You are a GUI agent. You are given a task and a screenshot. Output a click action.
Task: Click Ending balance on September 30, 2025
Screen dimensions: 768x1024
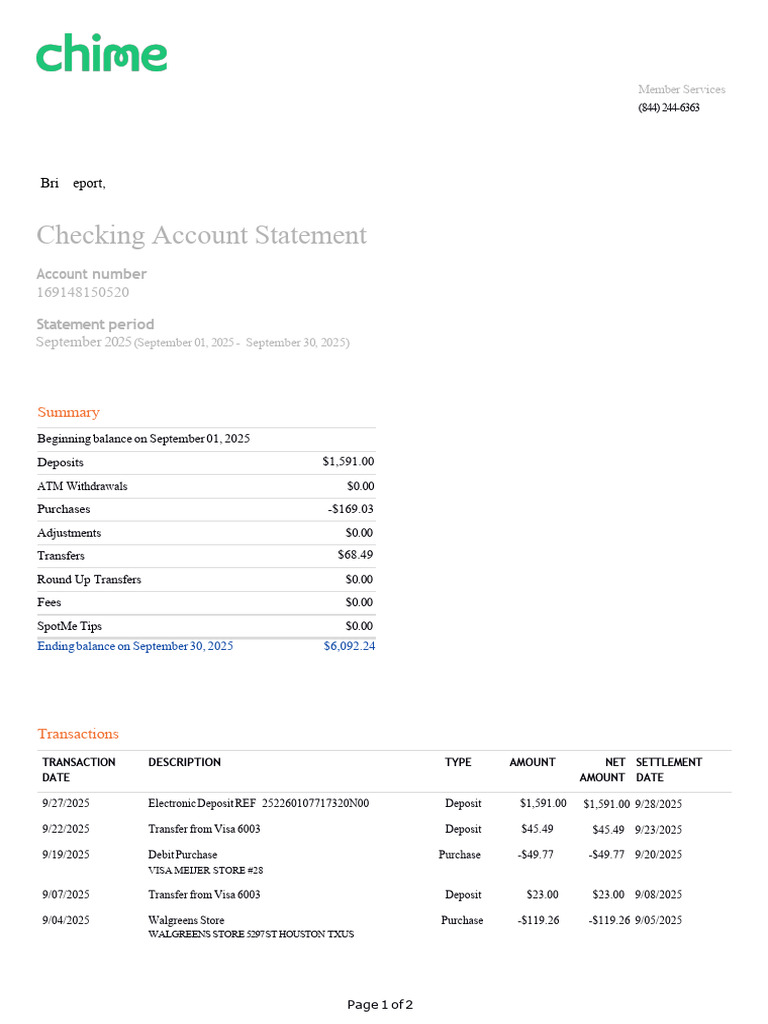click(135, 646)
